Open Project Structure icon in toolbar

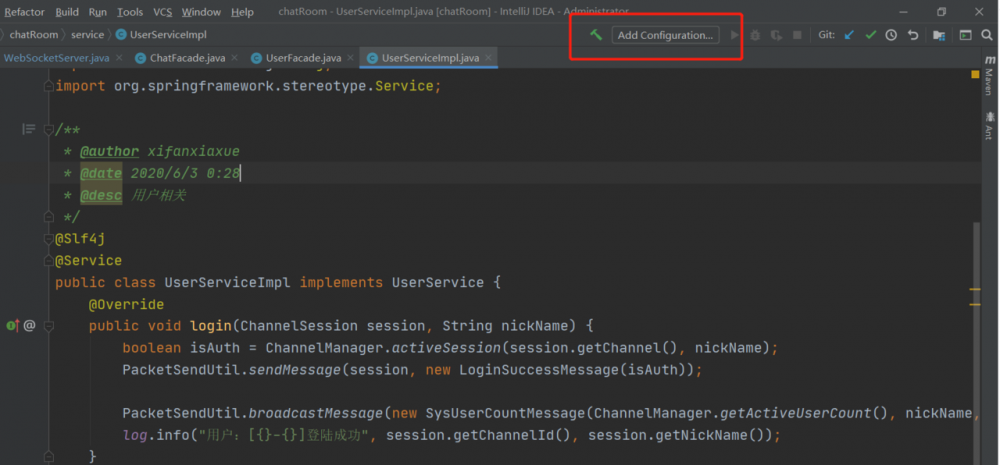tap(939, 35)
